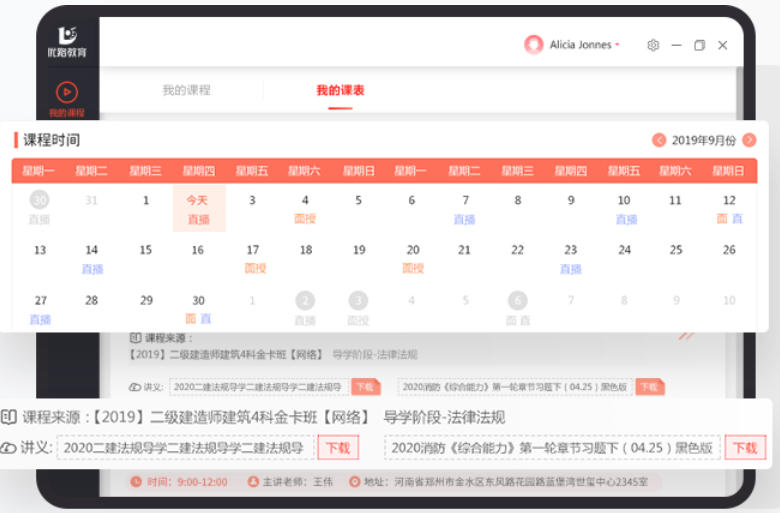Viewport: 780px width, 513px height.
Task: Select the 我的课表 tab
Action: click(x=340, y=90)
